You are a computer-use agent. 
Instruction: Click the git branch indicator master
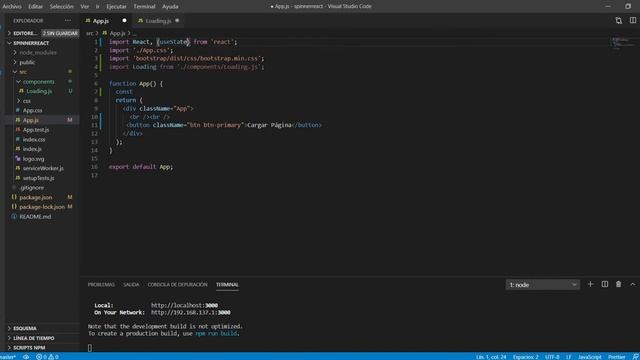coord(8,357)
